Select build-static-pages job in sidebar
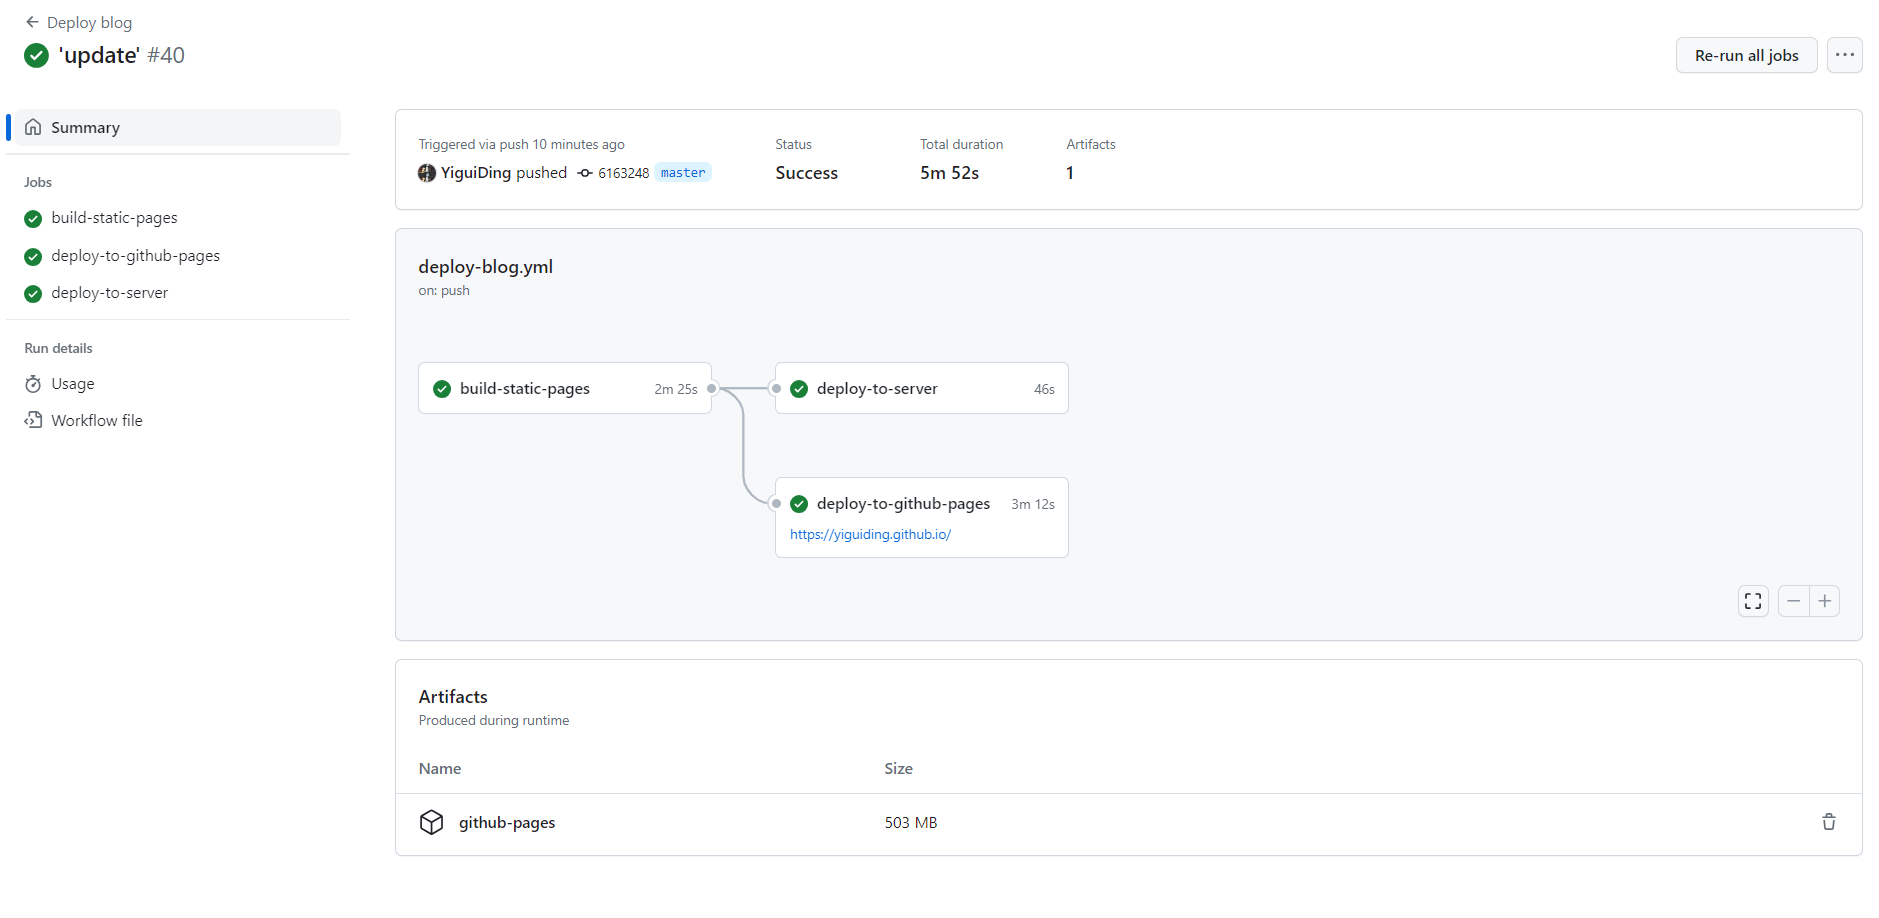This screenshot has height=918, width=1879. click(x=114, y=218)
